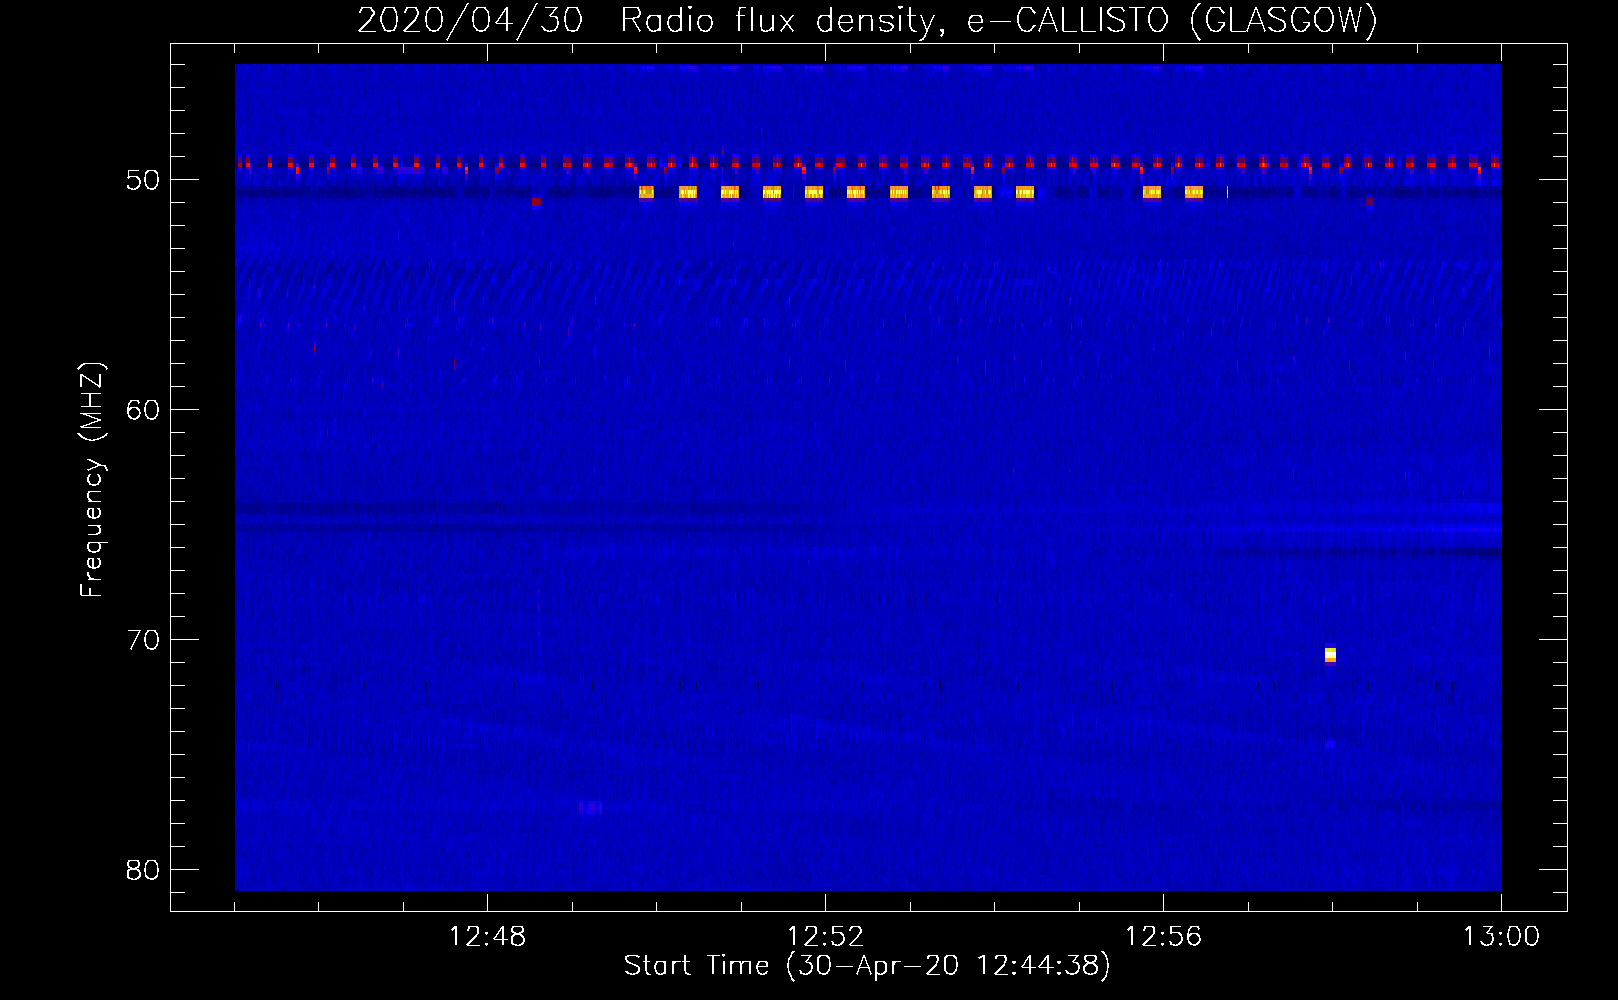Click the 70 frequency tick label

[x=143, y=640]
